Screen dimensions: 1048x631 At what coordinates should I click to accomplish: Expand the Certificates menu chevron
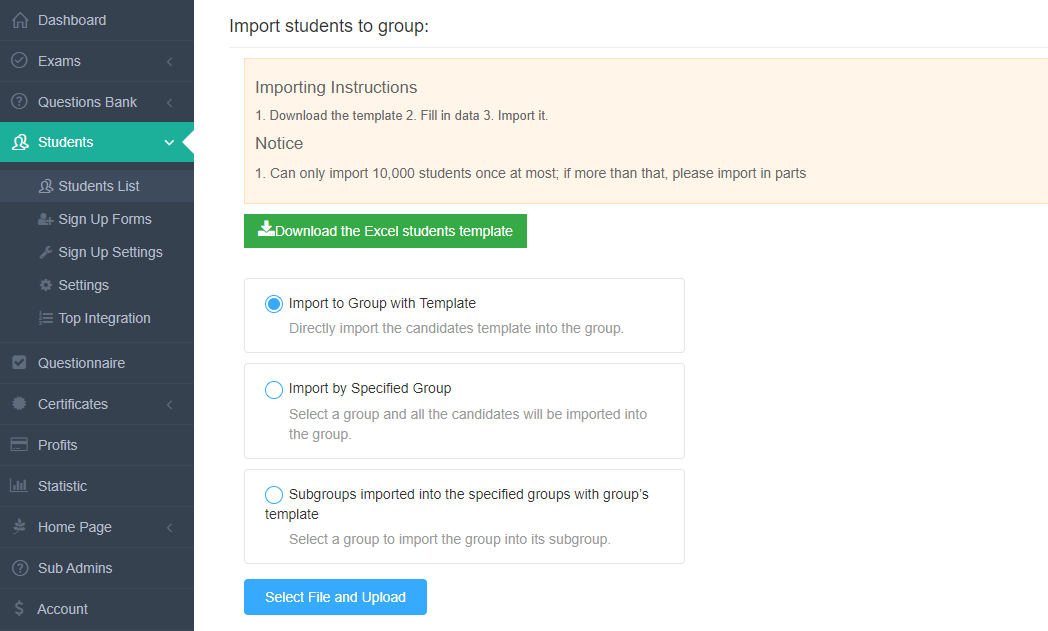(x=170, y=404)
